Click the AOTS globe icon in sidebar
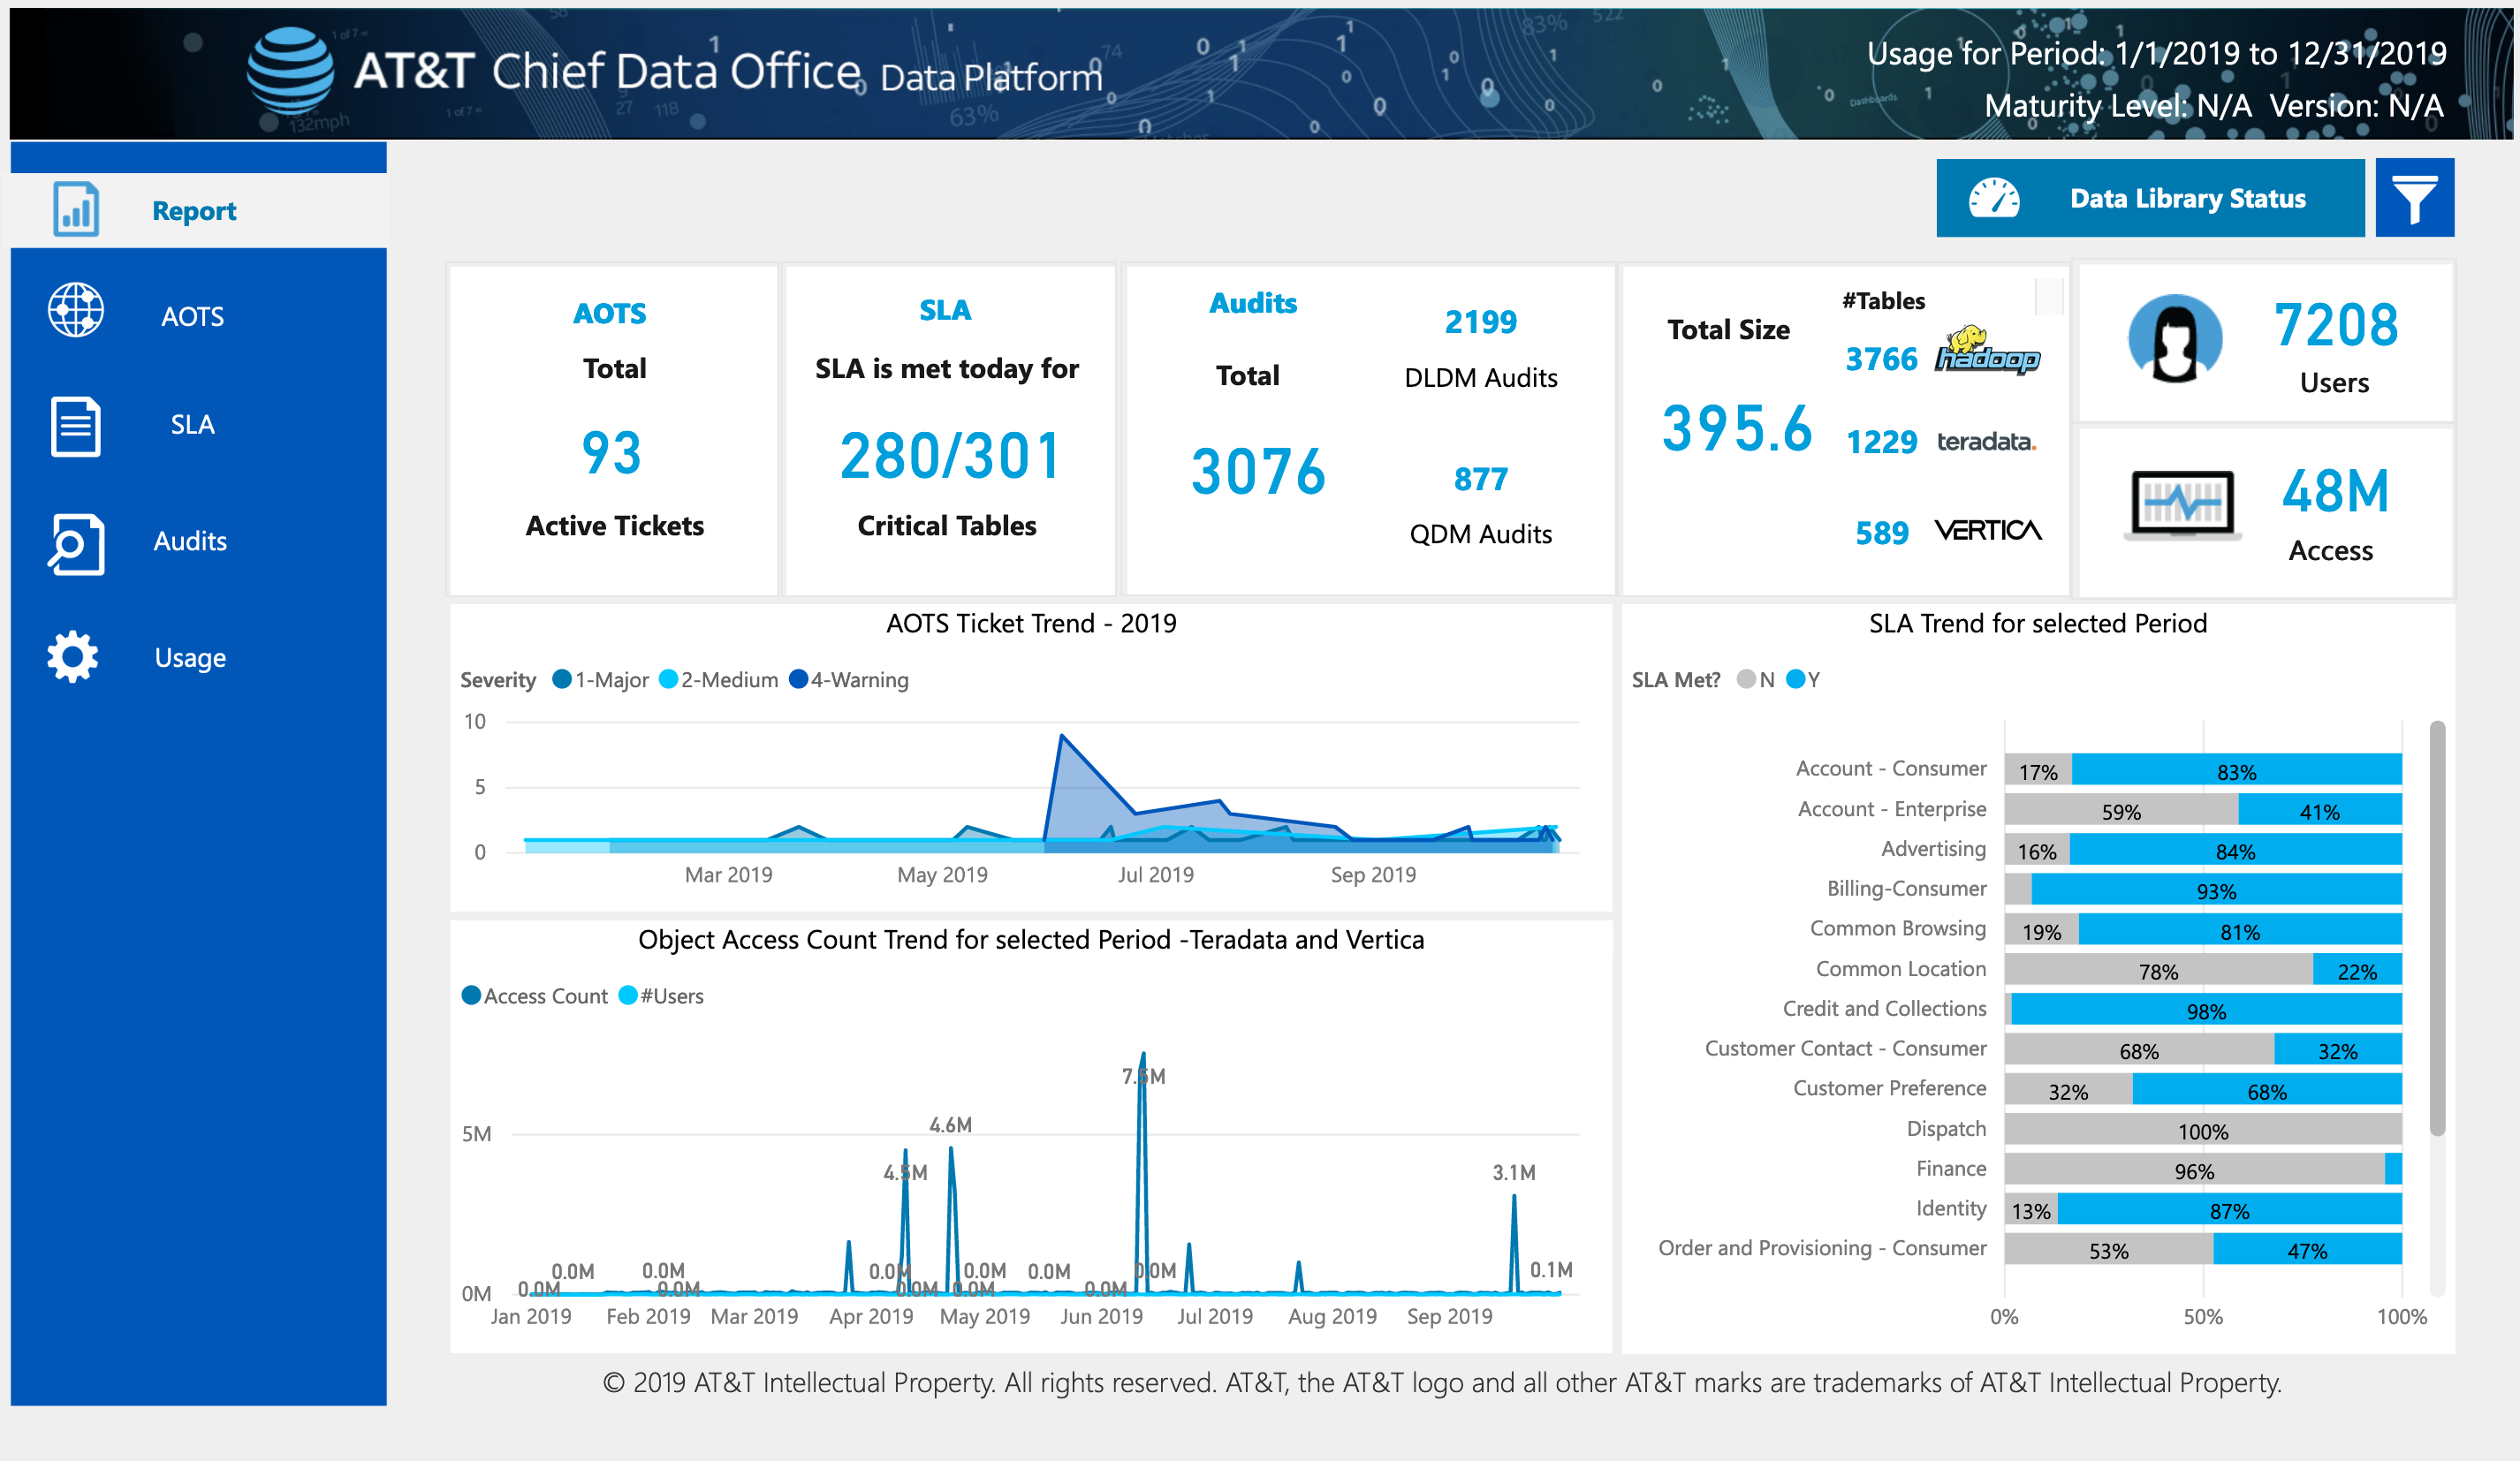 pos(76,309)
